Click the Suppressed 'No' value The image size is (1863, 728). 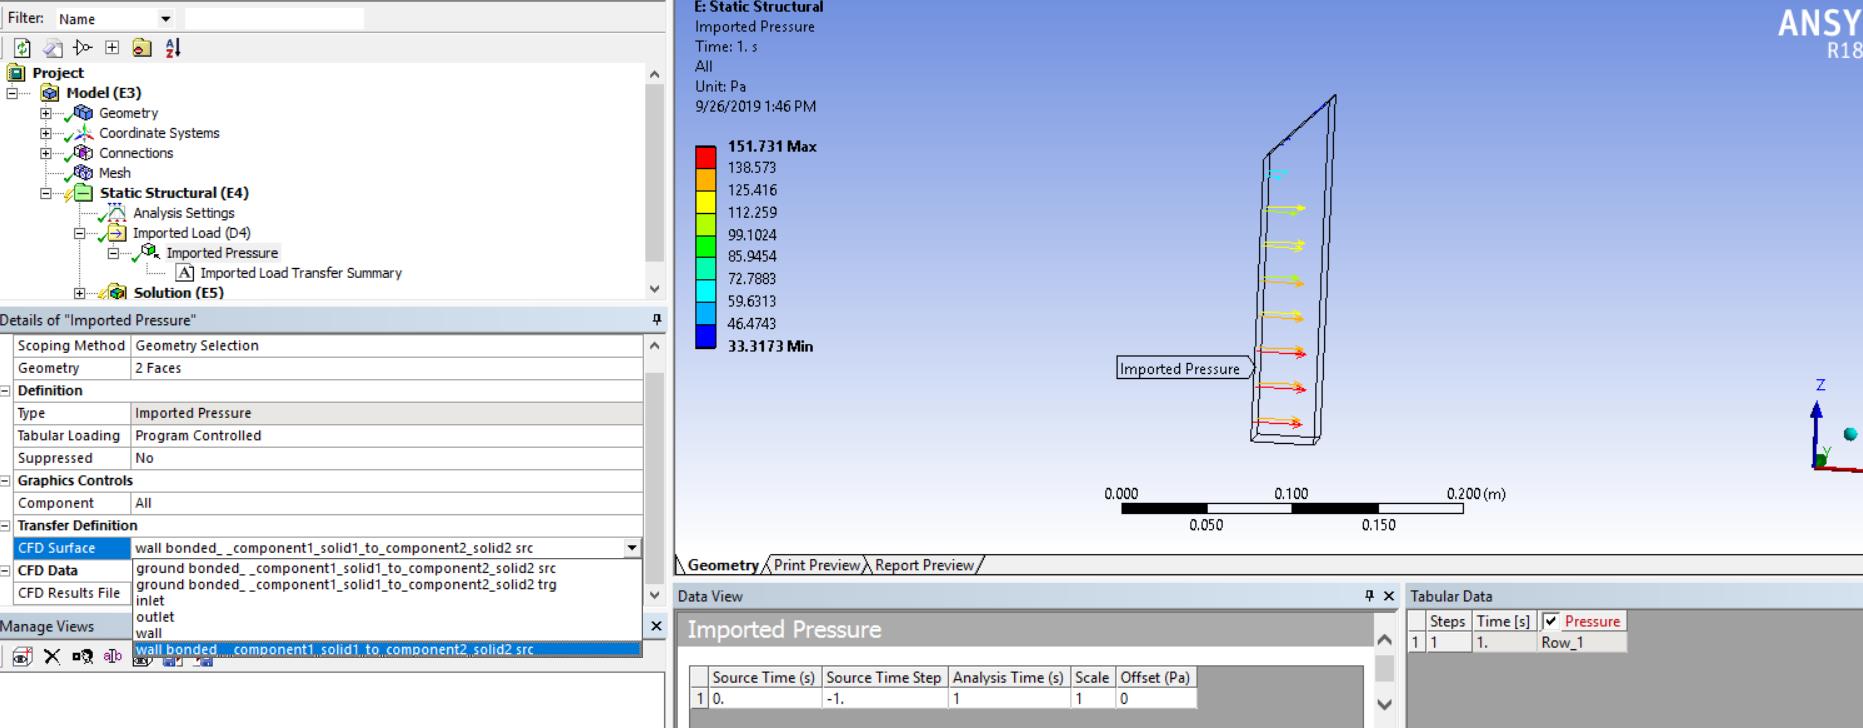[387, 458]
